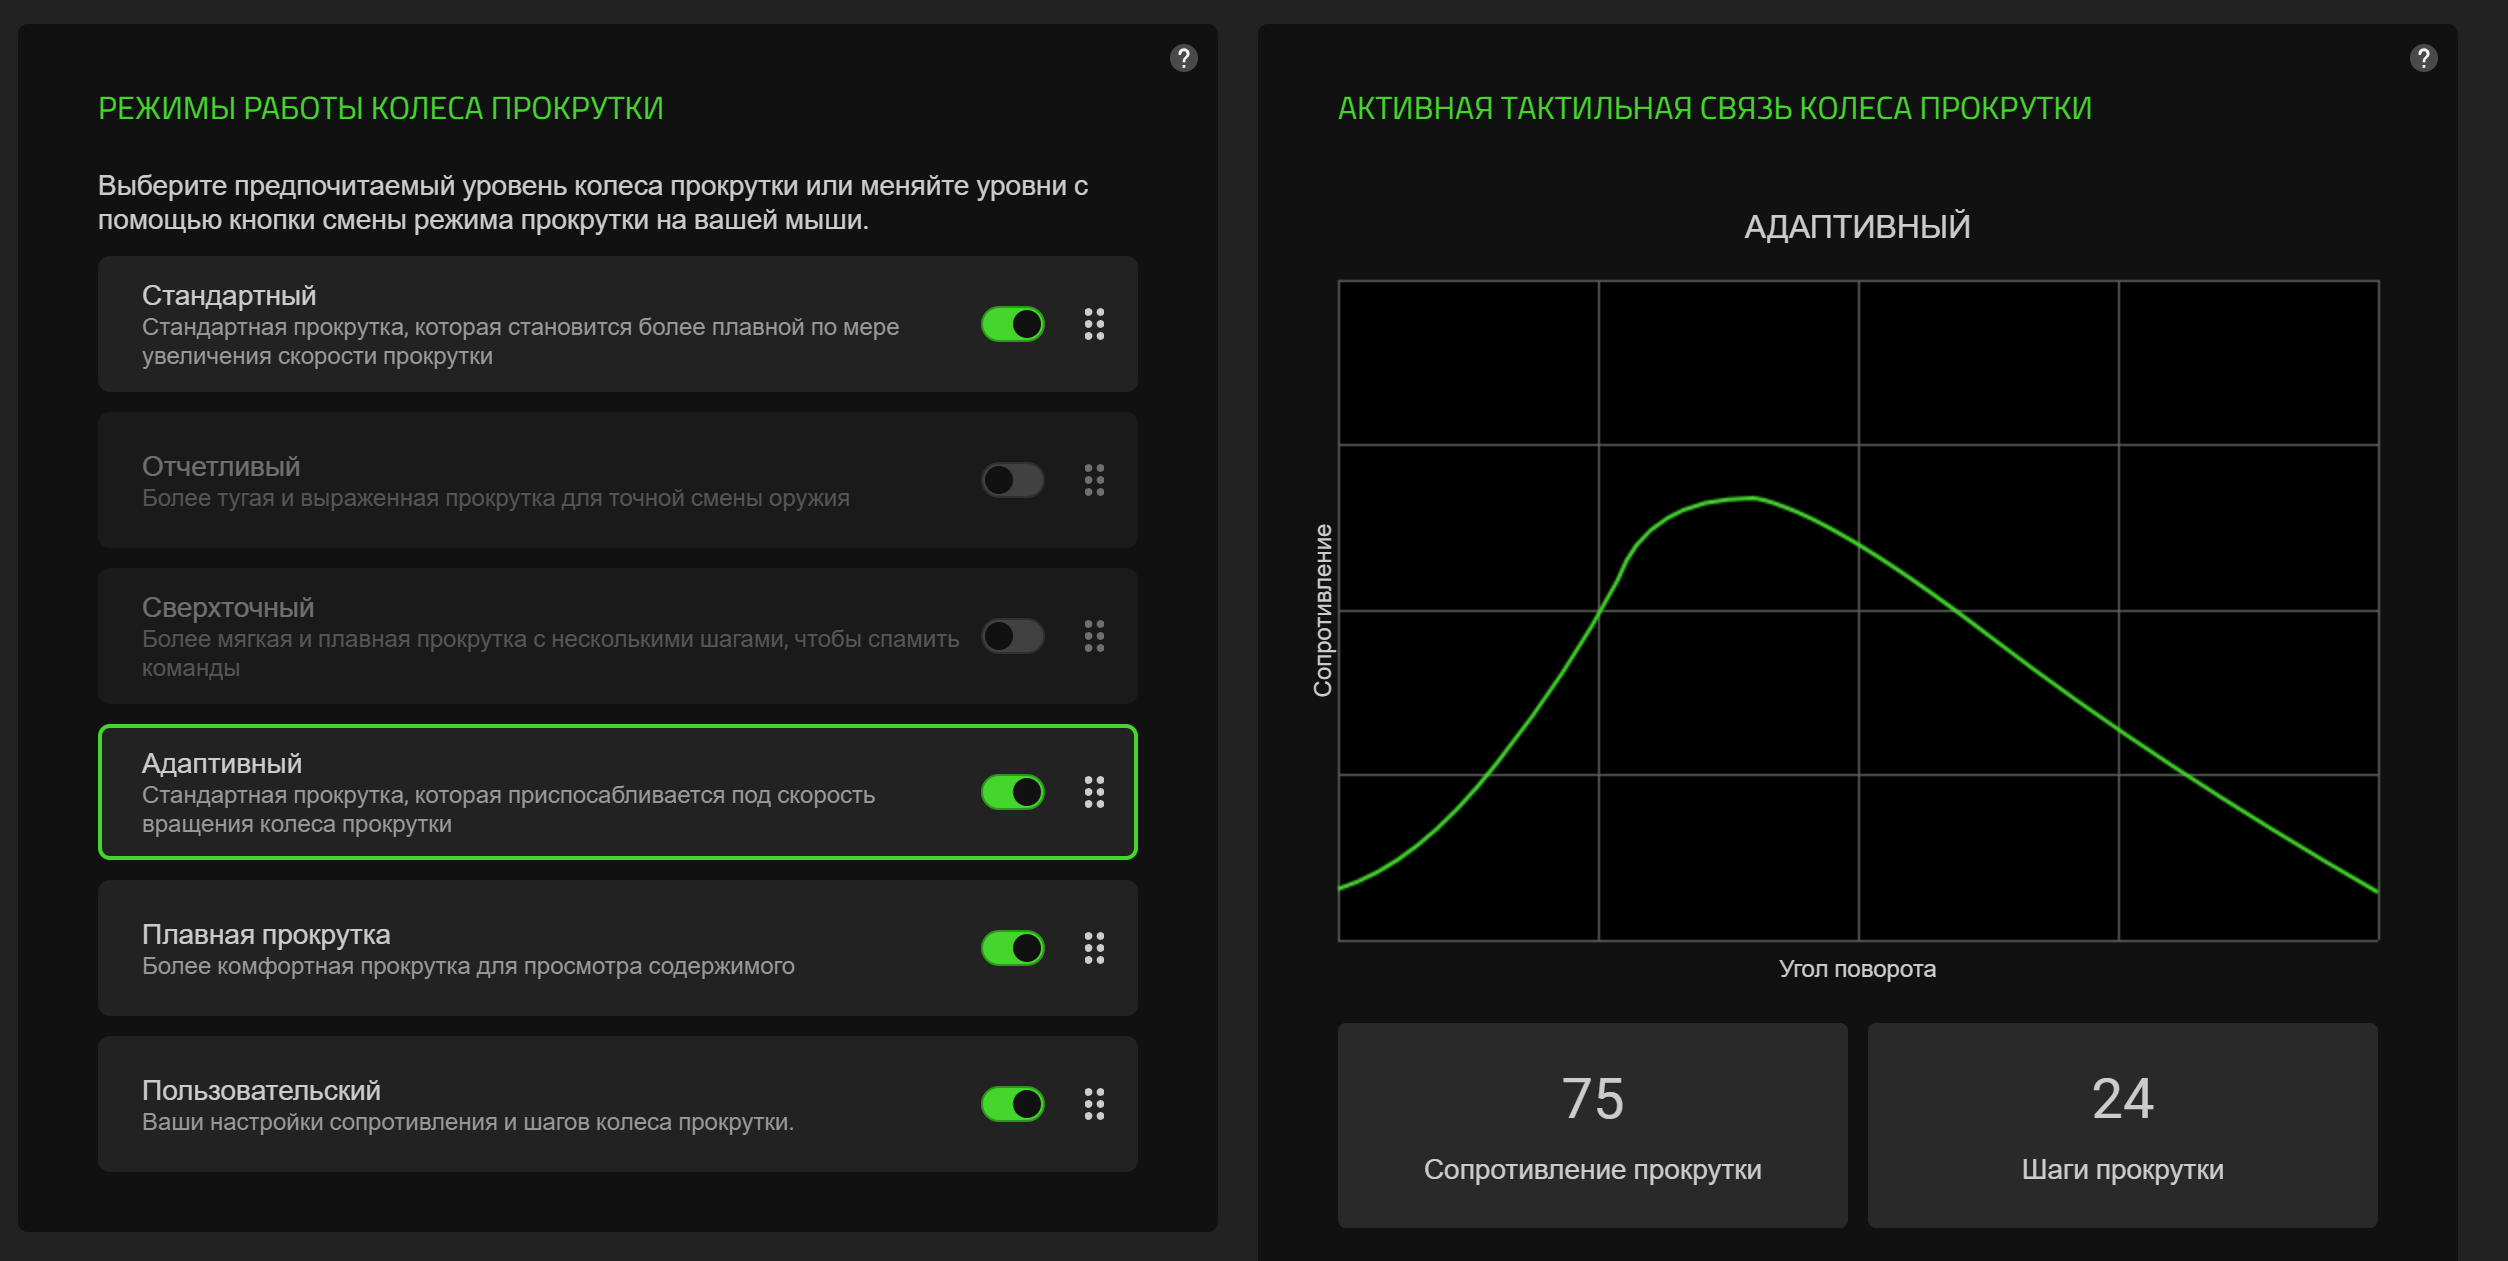Click the Сопротивление прокрутки value box
Image resolution: width=2508 pixels, height=1261 pixels.
(1592, 1125)
